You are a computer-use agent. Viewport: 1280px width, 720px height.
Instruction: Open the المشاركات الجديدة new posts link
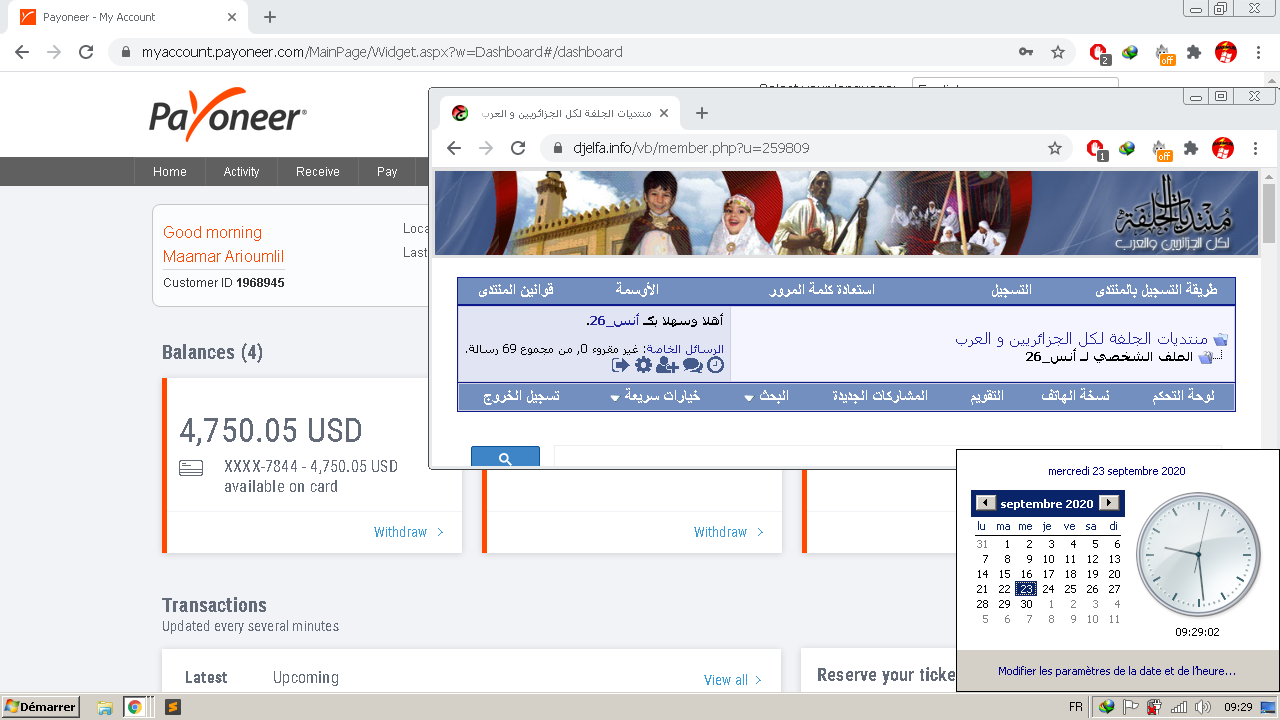(x=880, y=396)
